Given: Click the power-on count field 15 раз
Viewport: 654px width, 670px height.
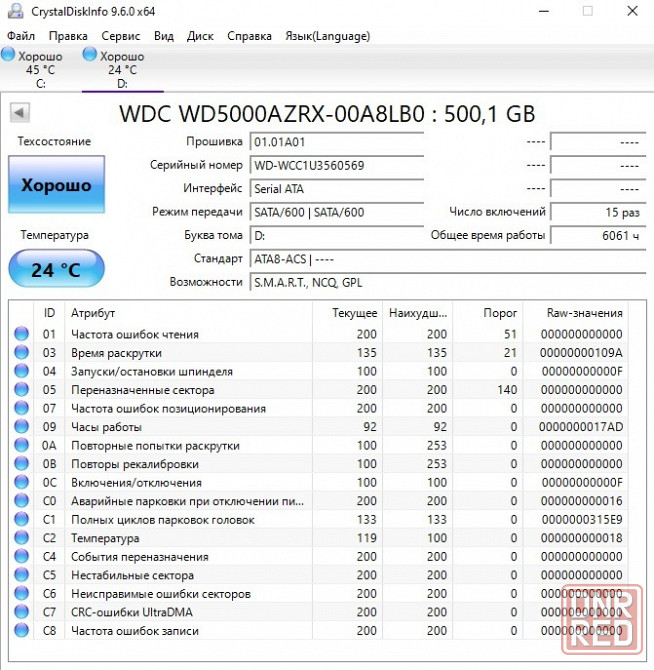Looking at the screenshot, I should (598, 212).
